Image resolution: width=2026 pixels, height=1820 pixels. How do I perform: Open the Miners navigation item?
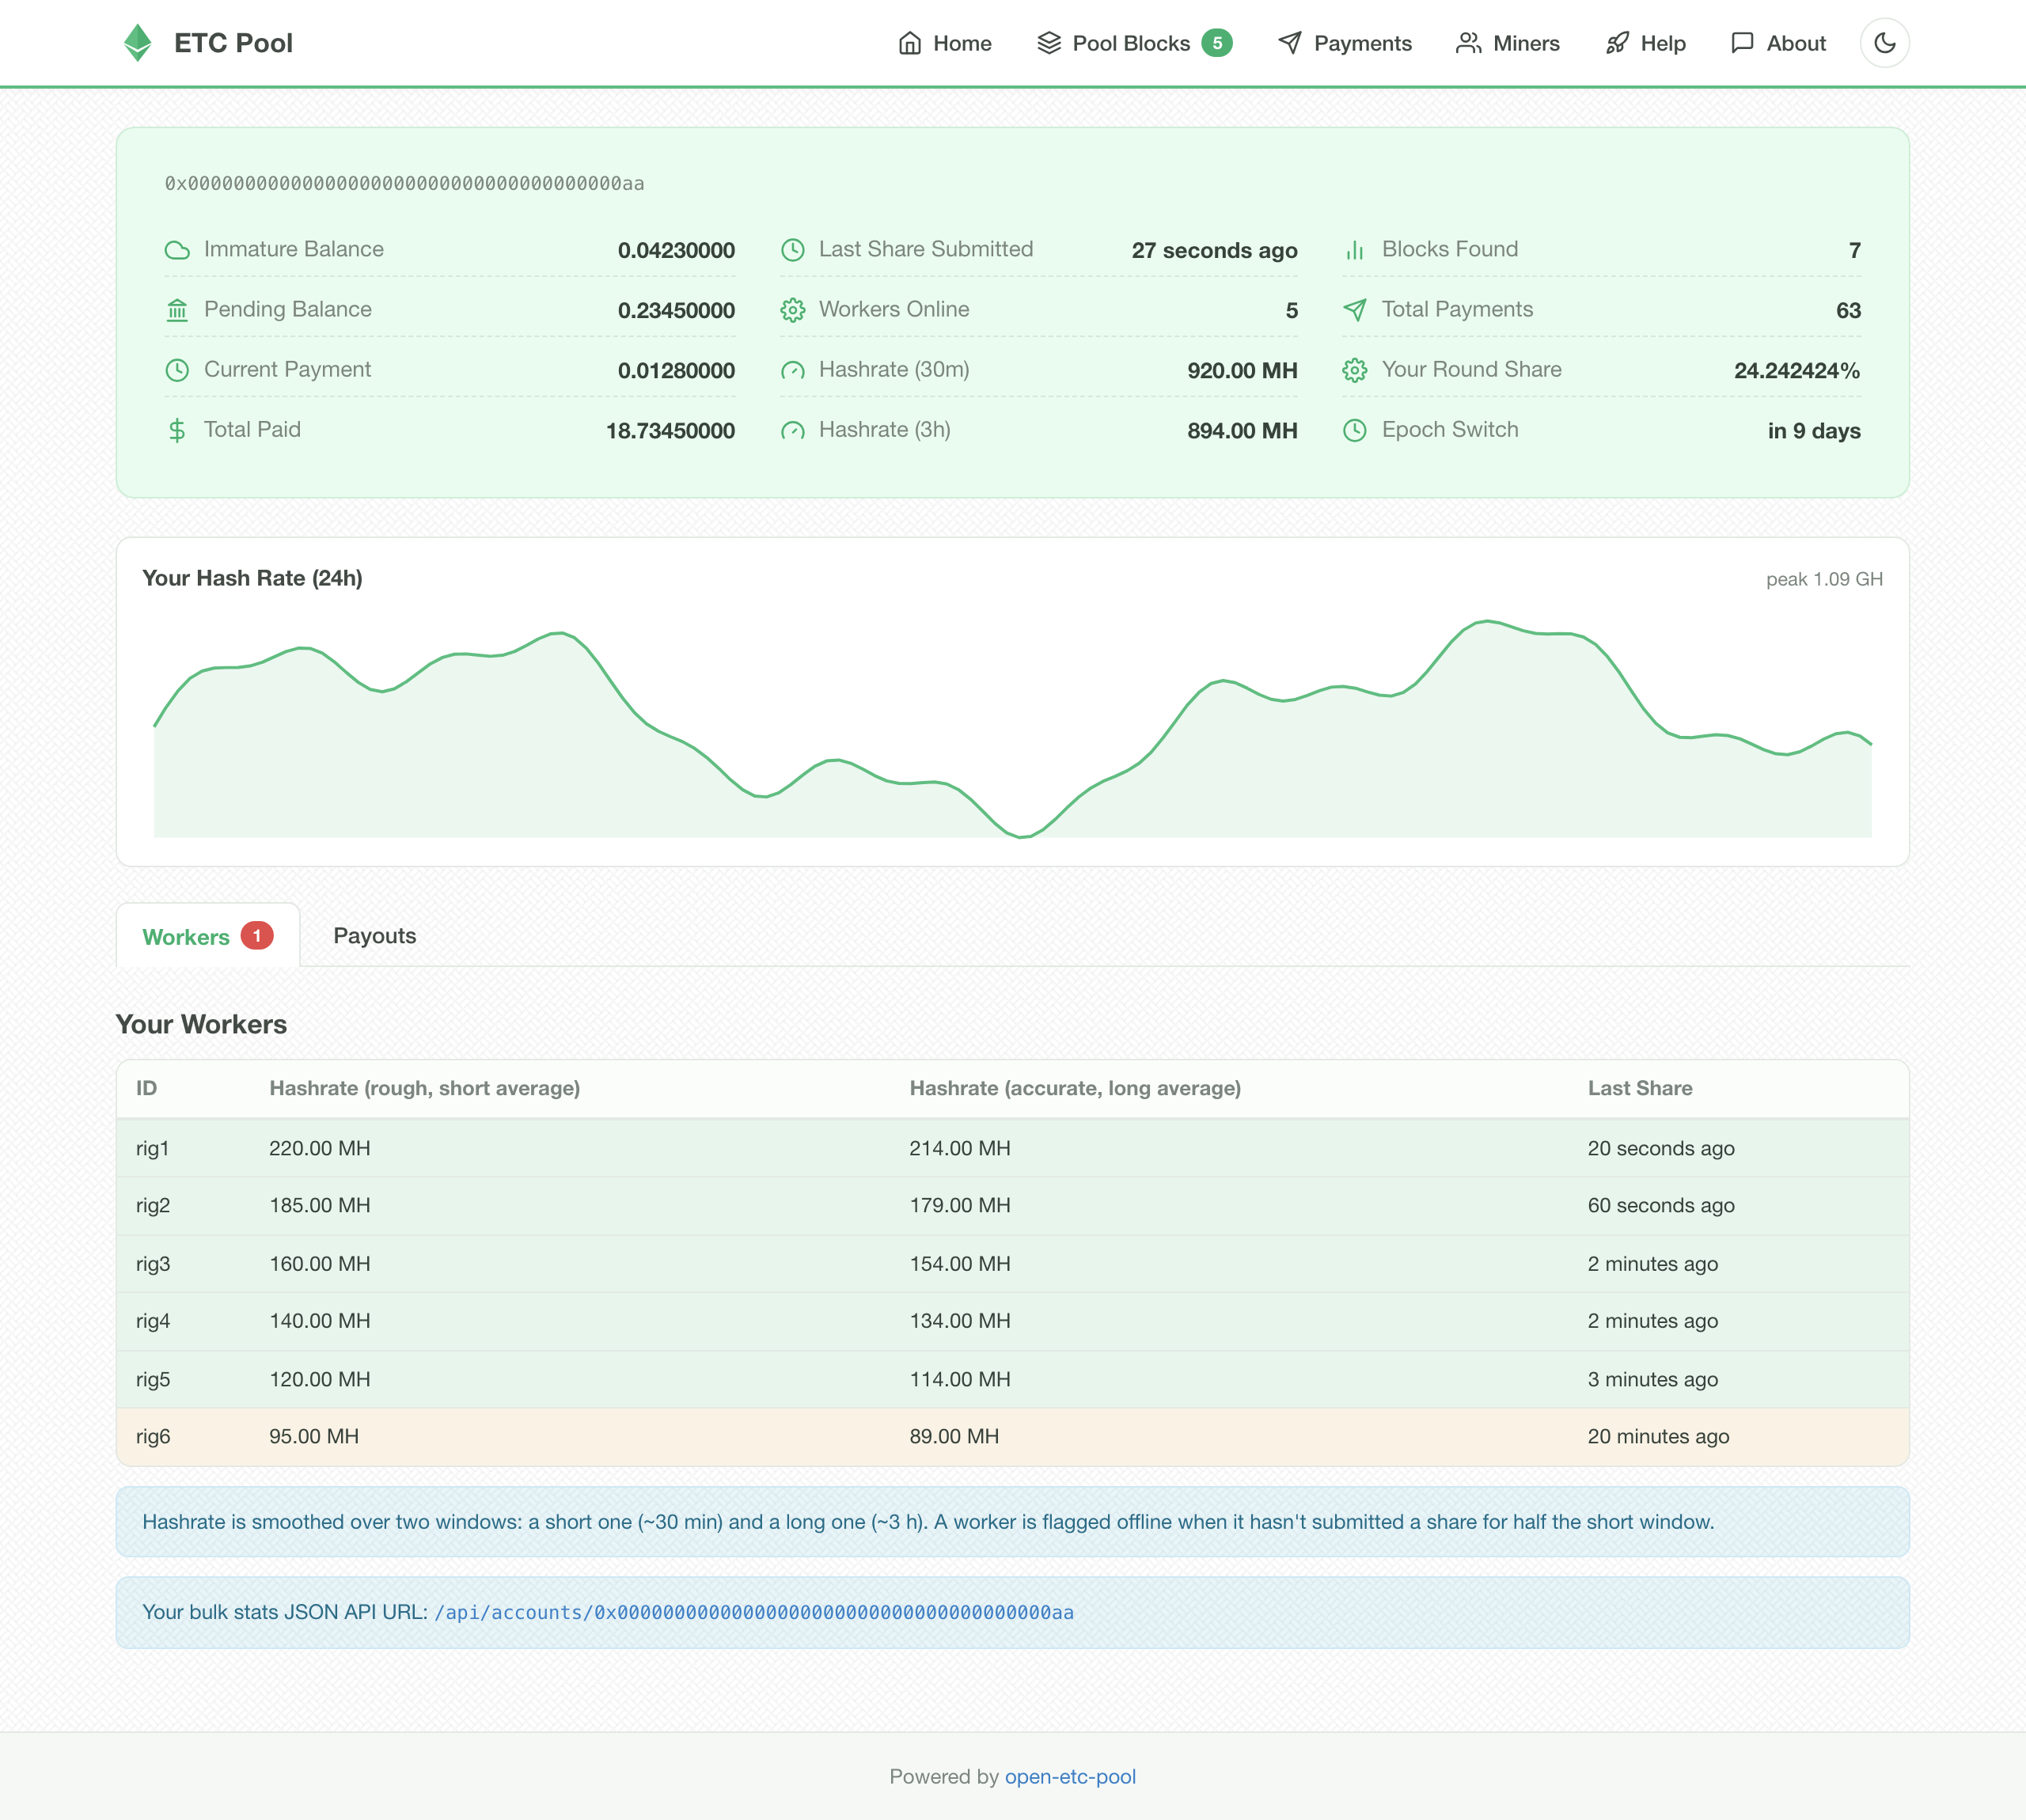click(x=1508, y=43)
